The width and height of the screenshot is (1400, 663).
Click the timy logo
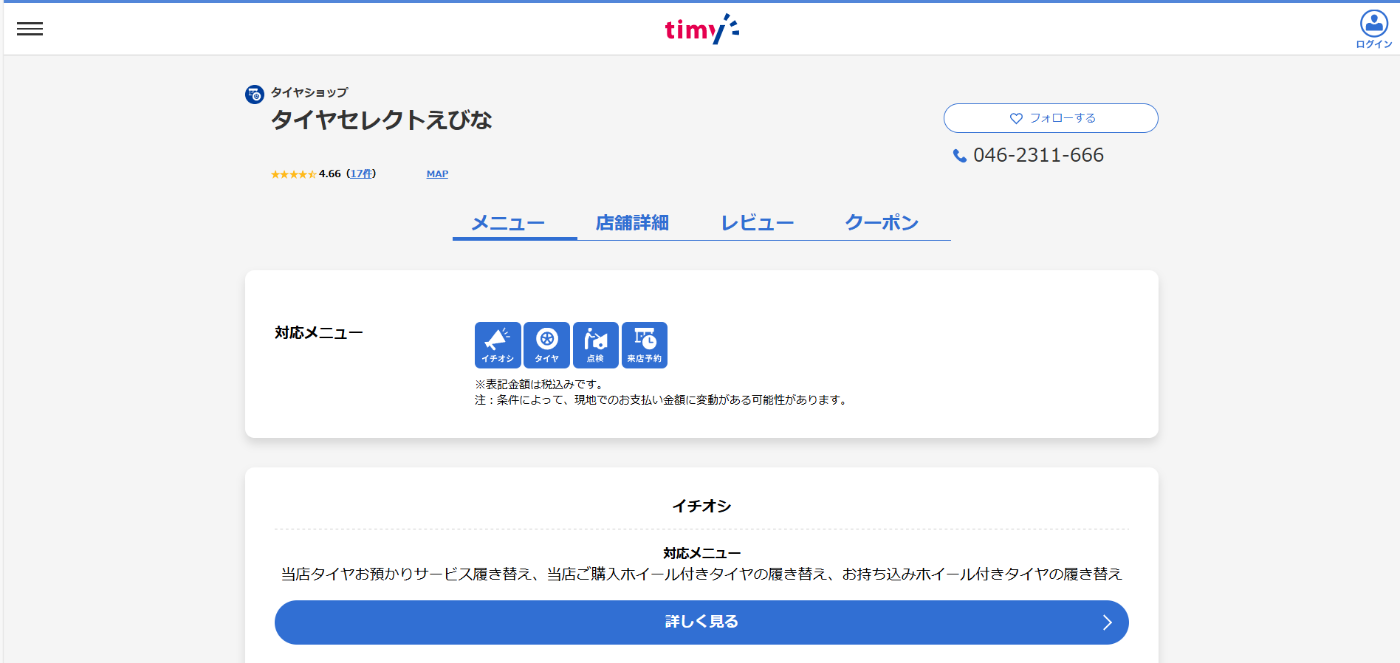tap(701, 30)
